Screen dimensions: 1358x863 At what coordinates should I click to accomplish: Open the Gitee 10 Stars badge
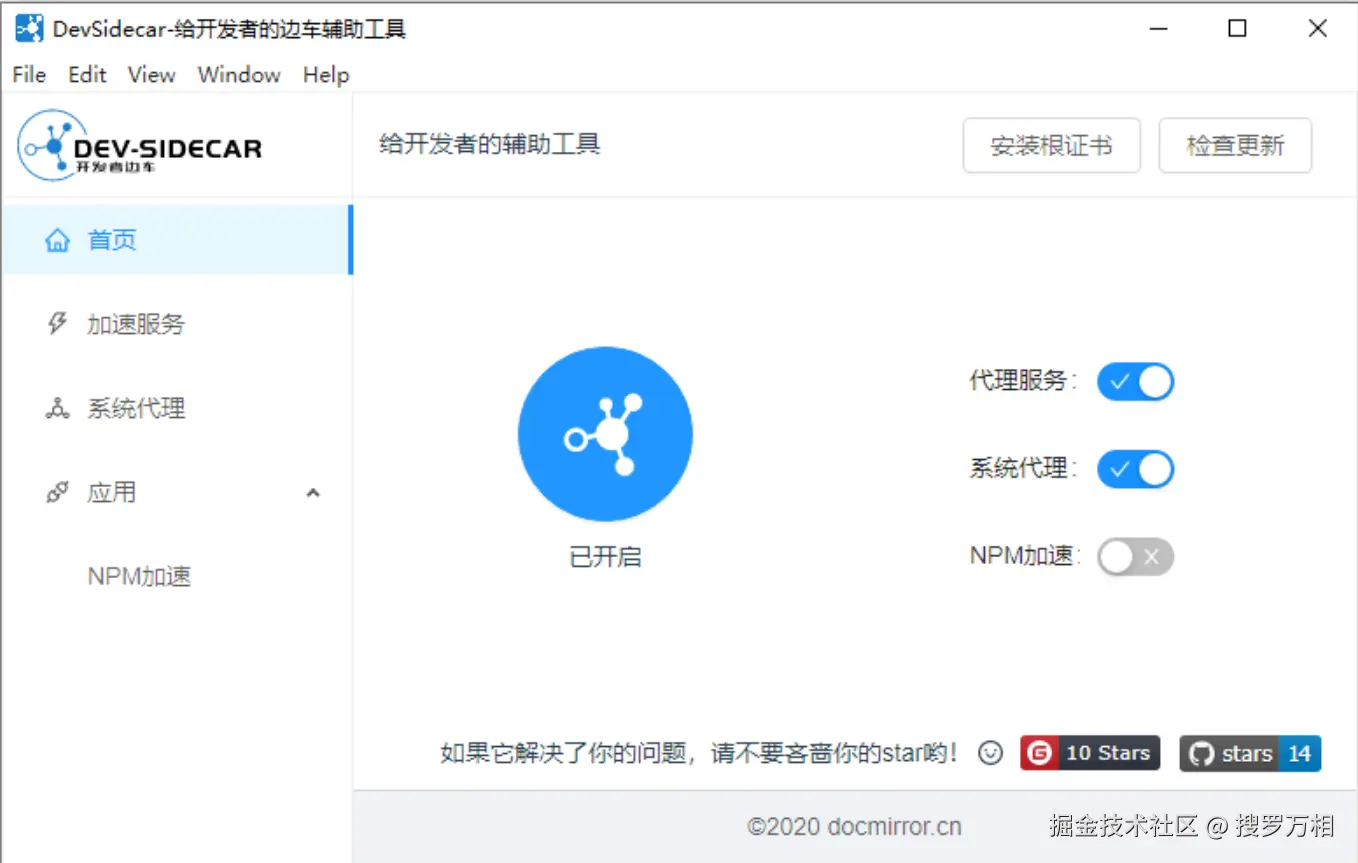click(1090, 753)
